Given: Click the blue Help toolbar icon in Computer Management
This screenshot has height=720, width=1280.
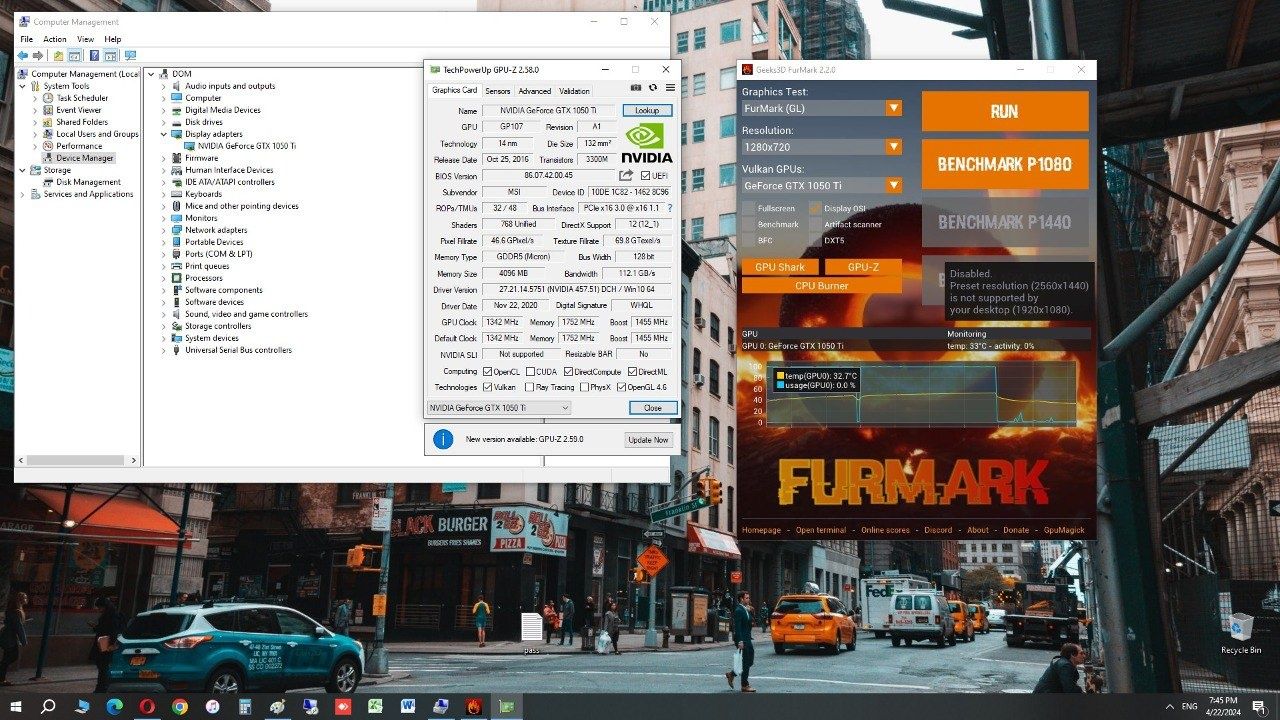Looking at the screenshot, I should pyautogui.click(x=95, y=55).
